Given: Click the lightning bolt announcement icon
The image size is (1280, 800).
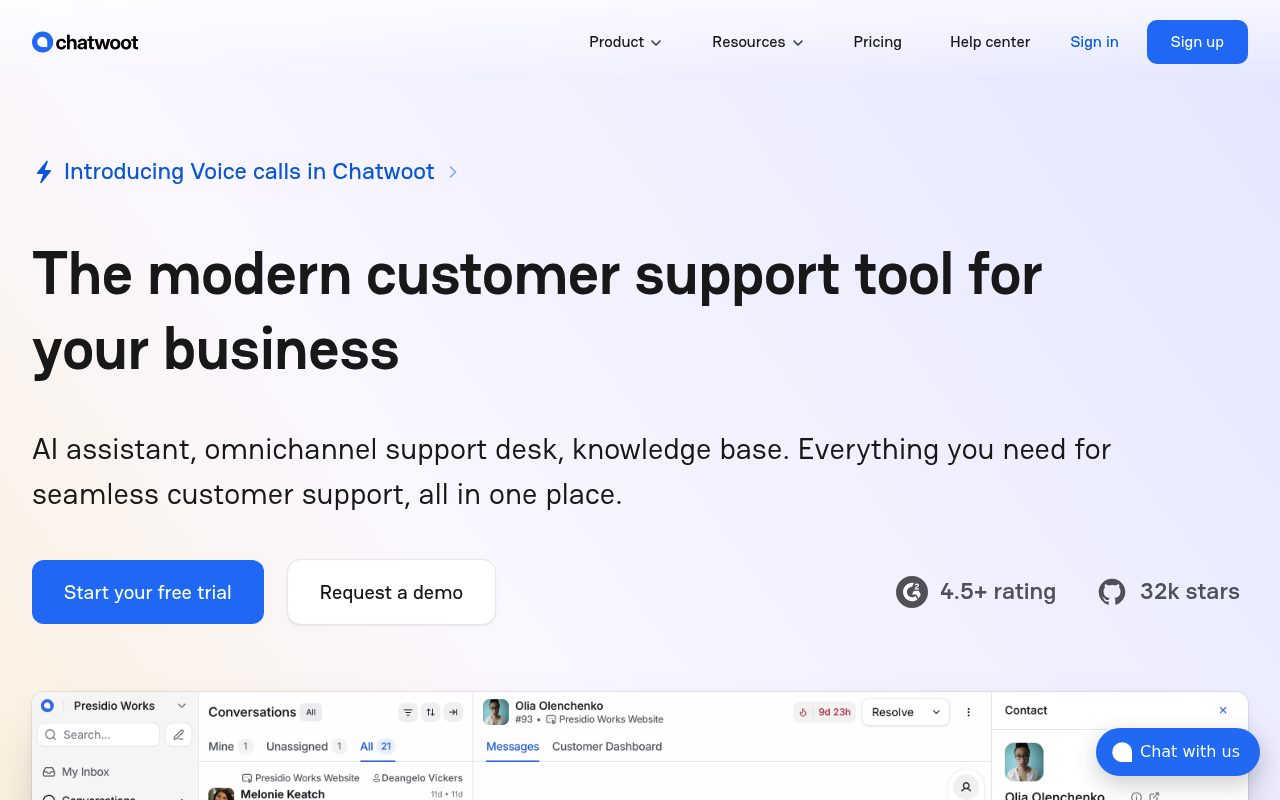Looking at the screenshot, I should pyautogui.click(x=44, y=172).
